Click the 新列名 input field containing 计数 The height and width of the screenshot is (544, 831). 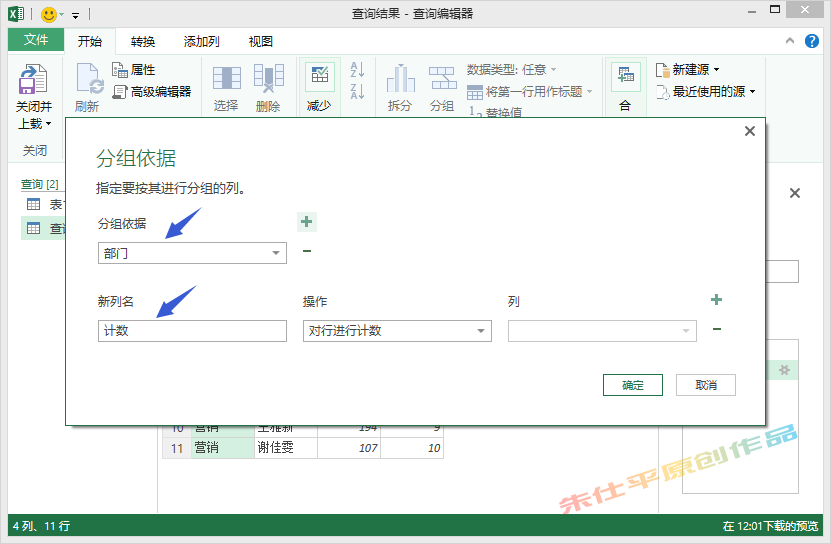192,331
